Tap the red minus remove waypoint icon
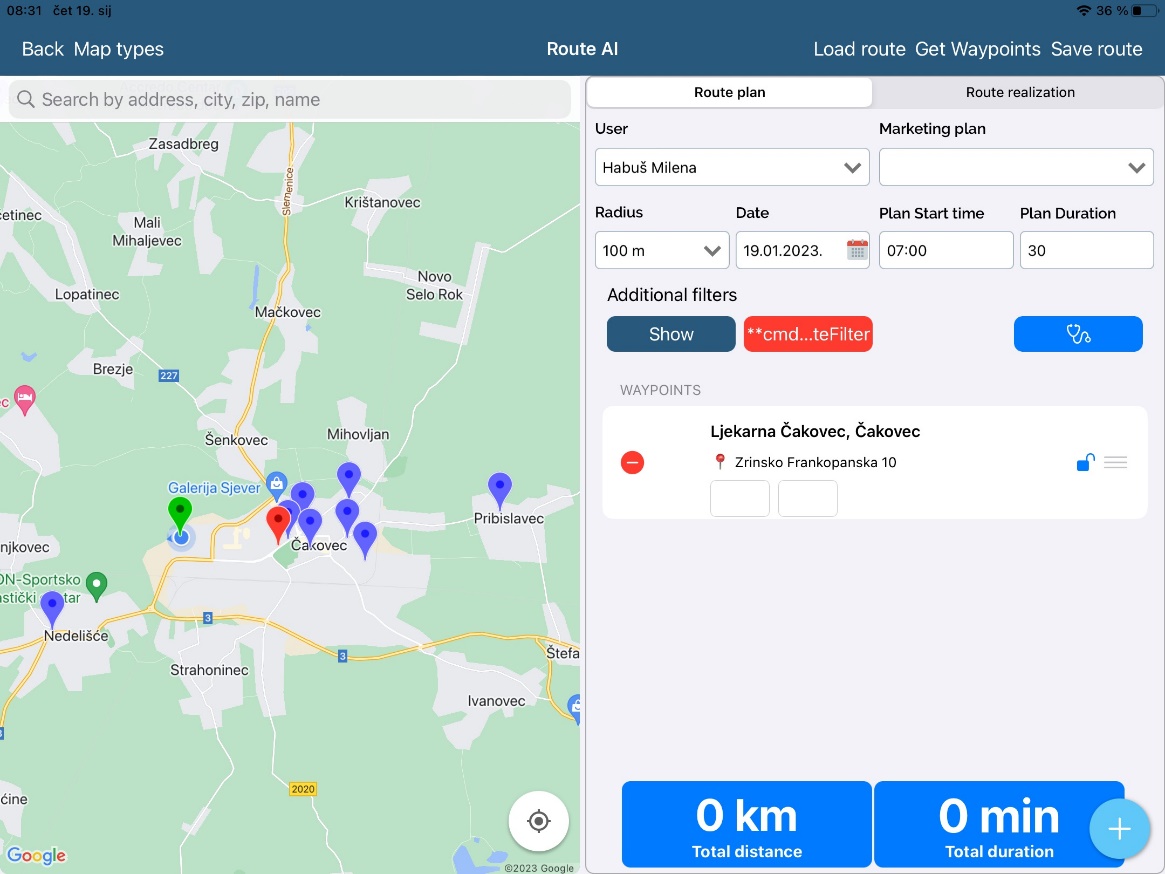 coord(632,463)
